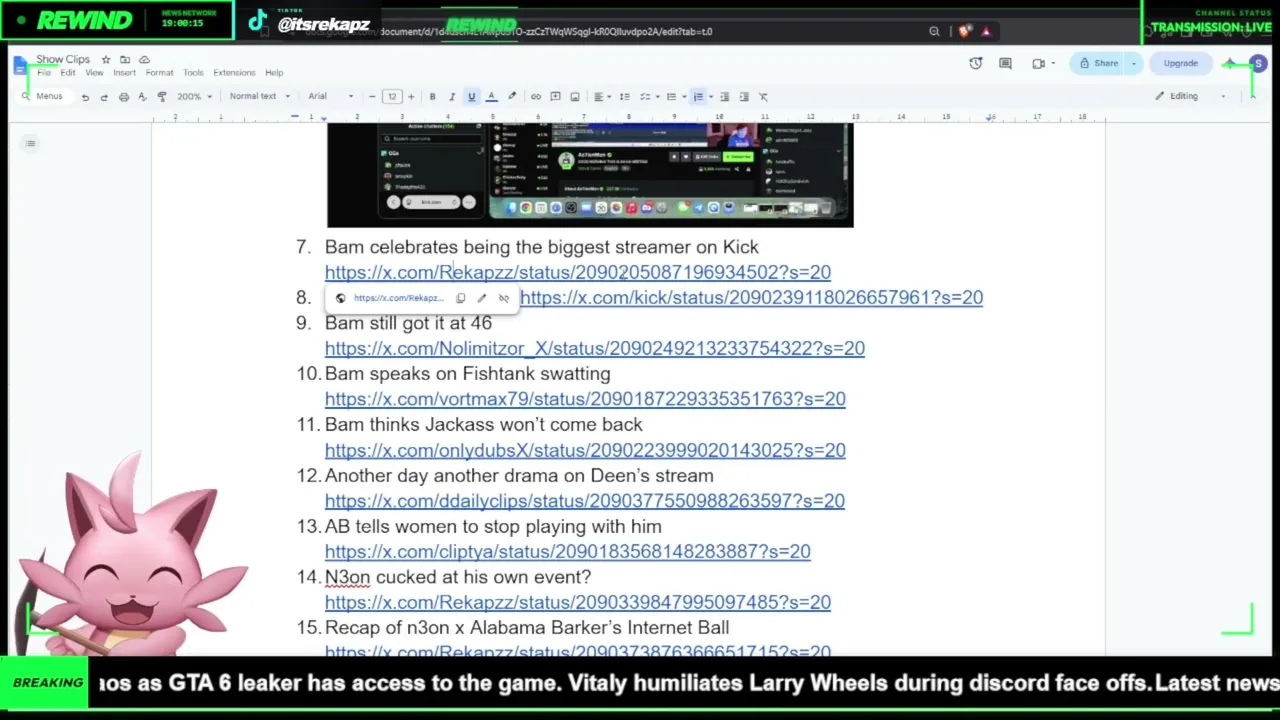Open the text color picker
1280x720 pixels.
click(x=491, y=97)
